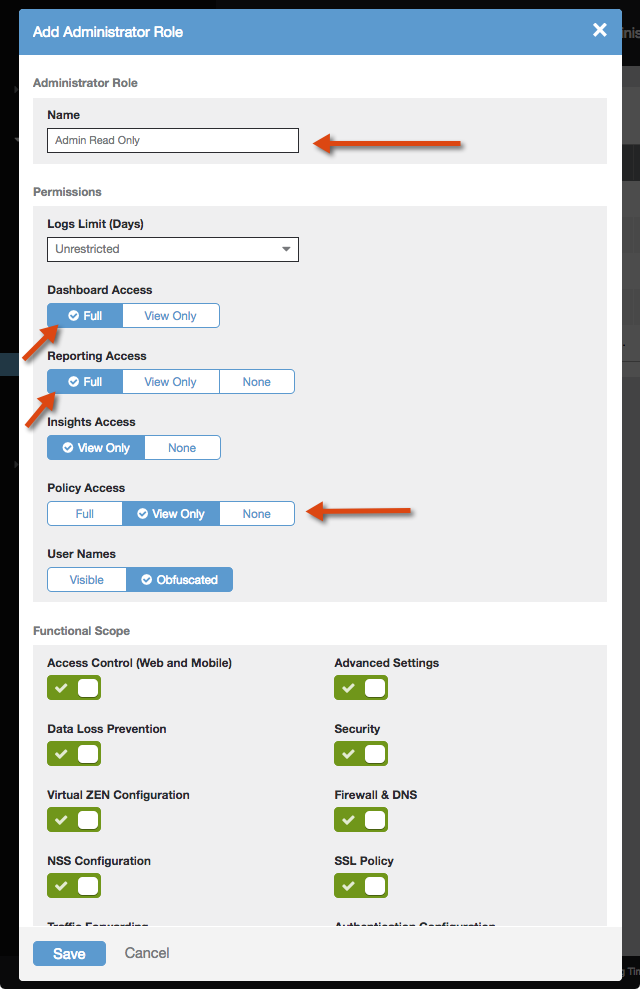Close the Add Administrator Role dialog
Image resolution: width=640 pixels, height=989 pixels.
click(600, 30)
